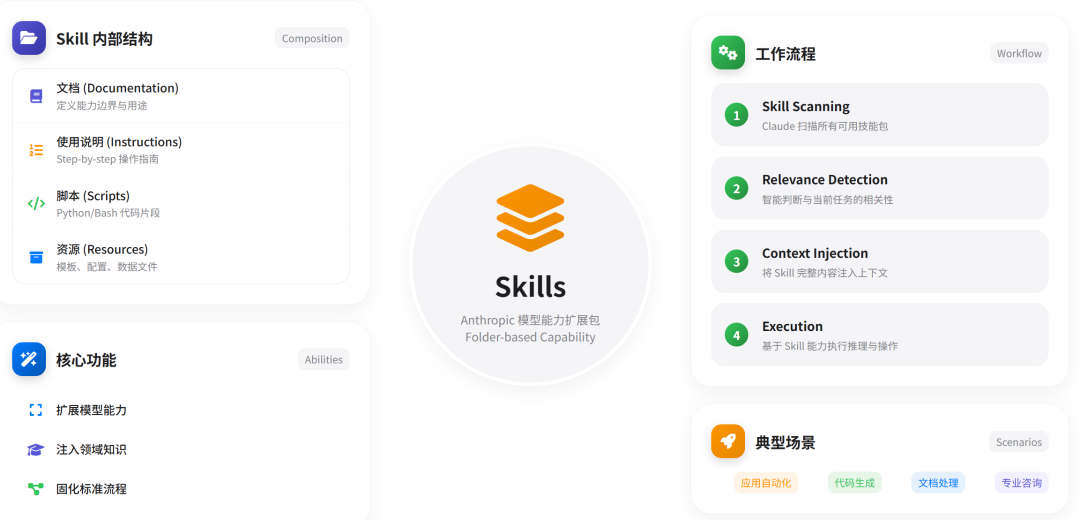This screenshot has height=520, width=1080.
Task: Click the Scenarios badge
Action: point(1019,441)
